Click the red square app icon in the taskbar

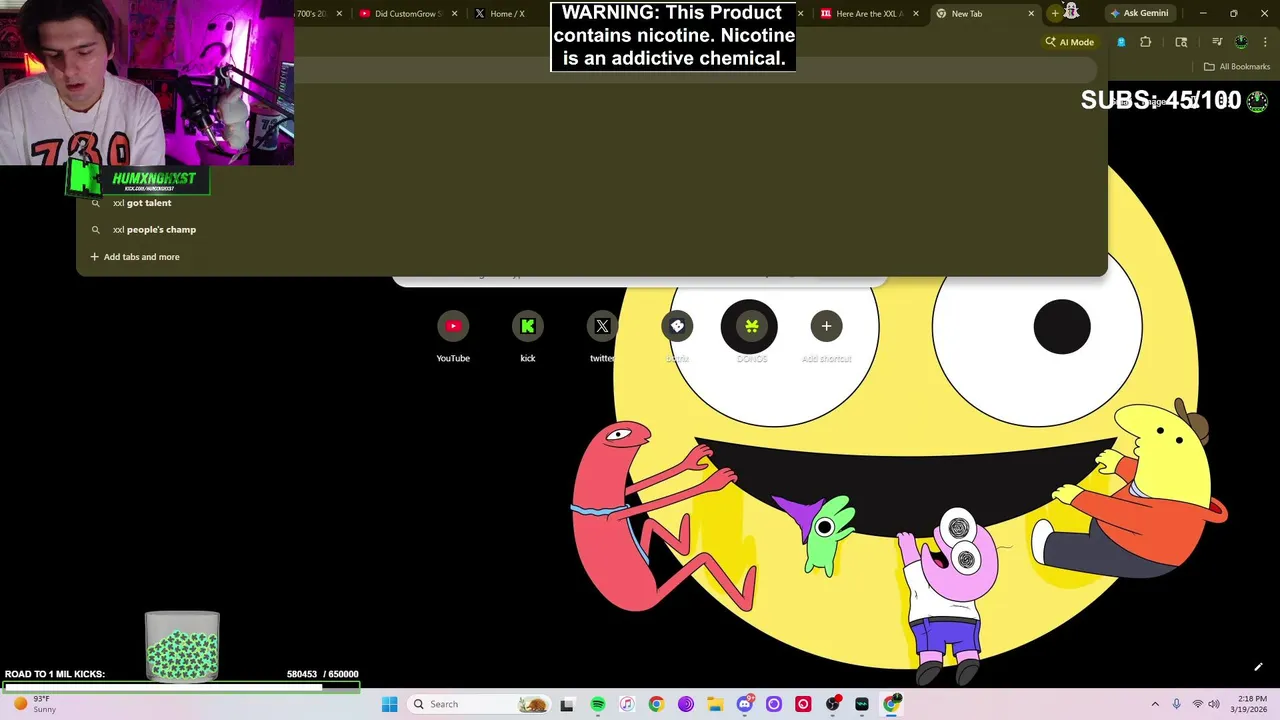tap(803, 704)
